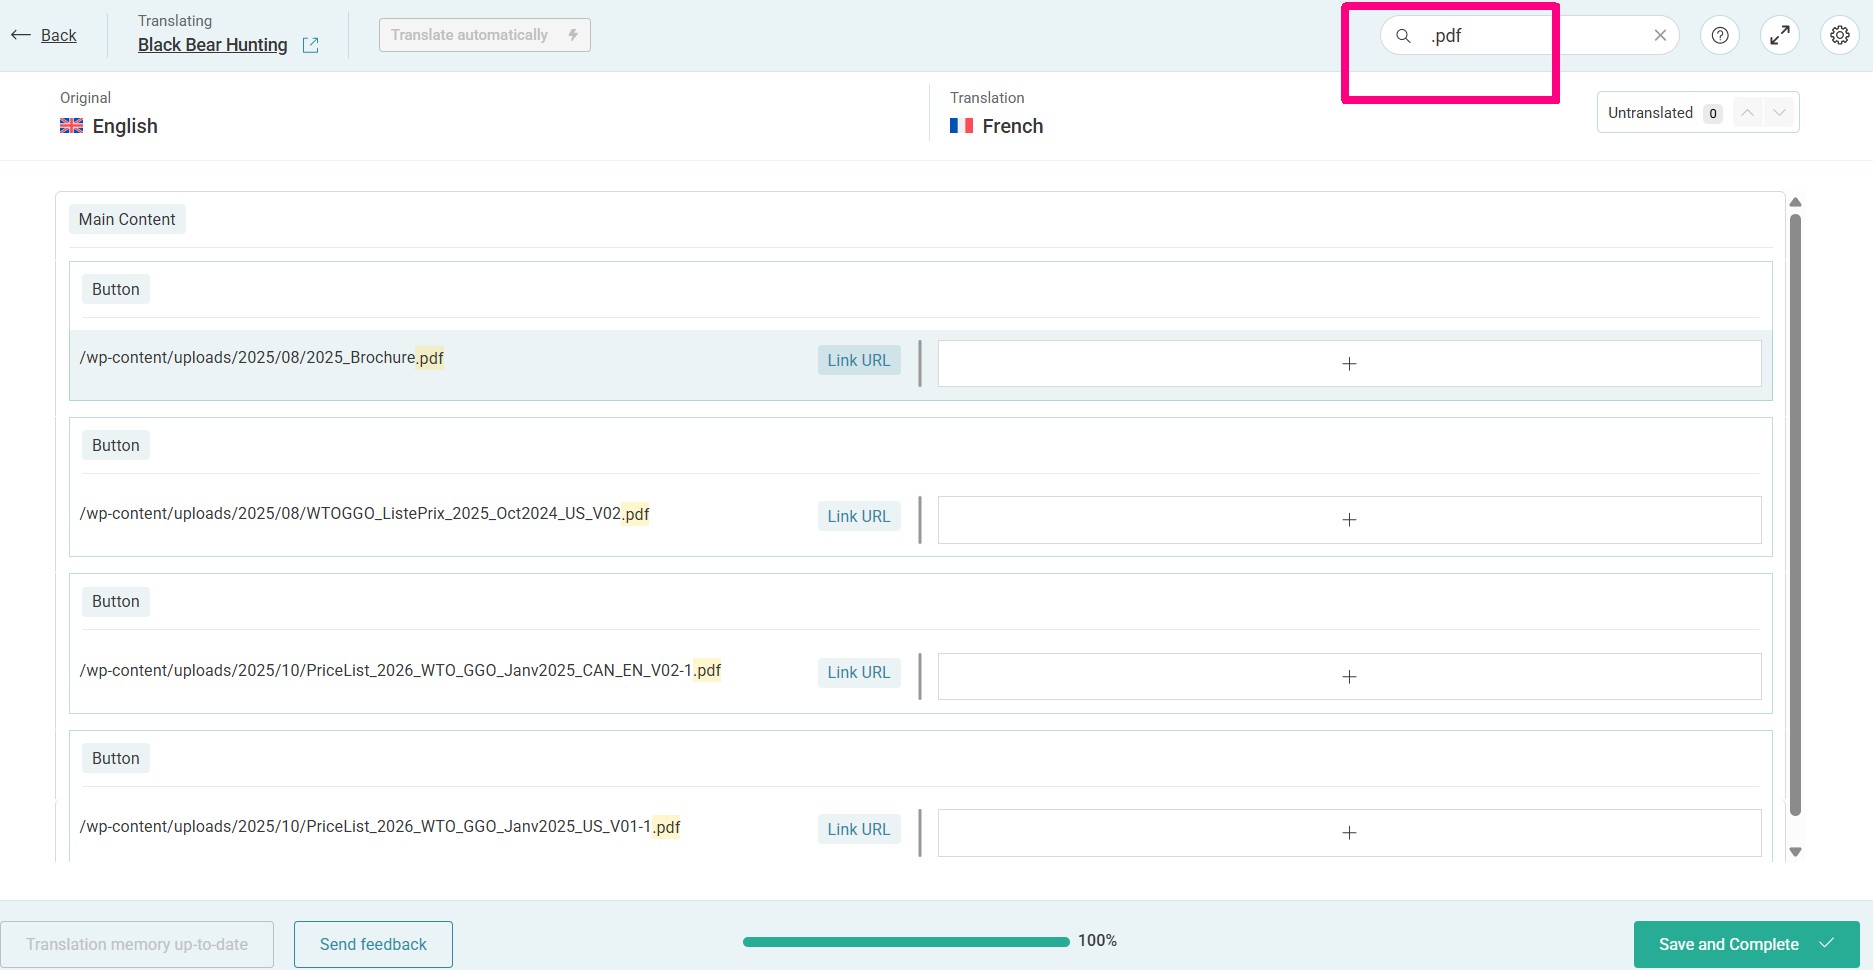Add translation for 2025_Brochure.pdf link
The height and width of the screenshot is (970, 1873).
[x=1349, y=364]
